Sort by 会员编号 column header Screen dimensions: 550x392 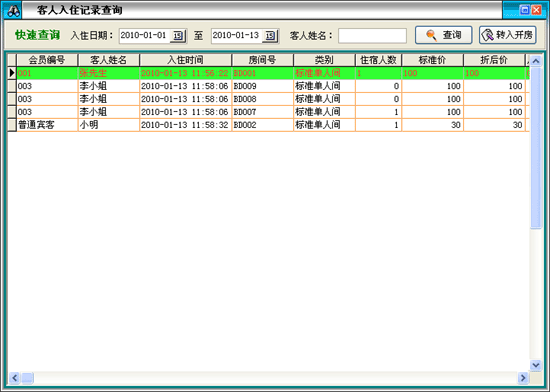[x=47, y=60]
